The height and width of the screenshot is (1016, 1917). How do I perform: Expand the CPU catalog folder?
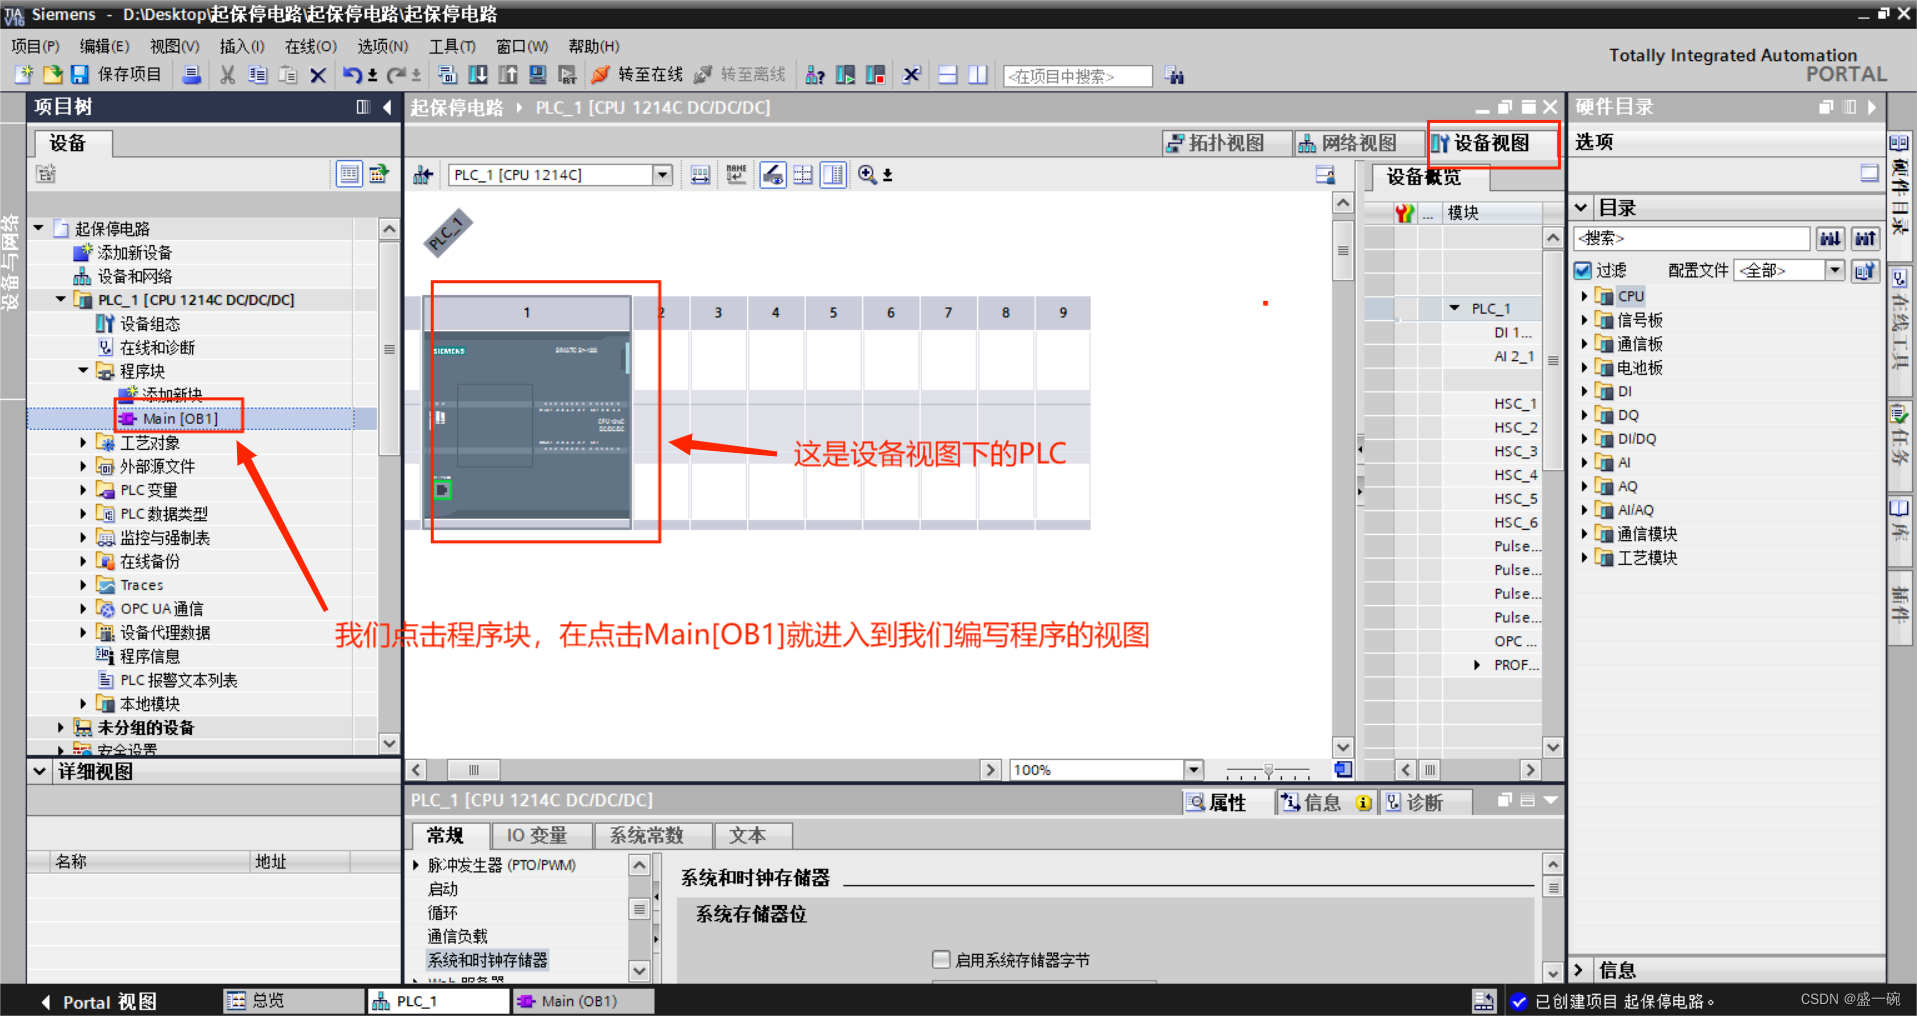(x=1584, y=296)
